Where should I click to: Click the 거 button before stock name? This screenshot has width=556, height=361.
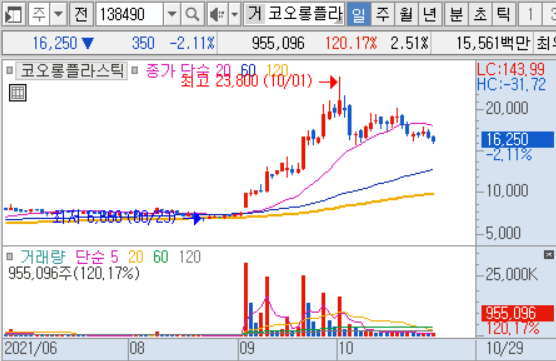pyautogui.click(x=255, y=14)
